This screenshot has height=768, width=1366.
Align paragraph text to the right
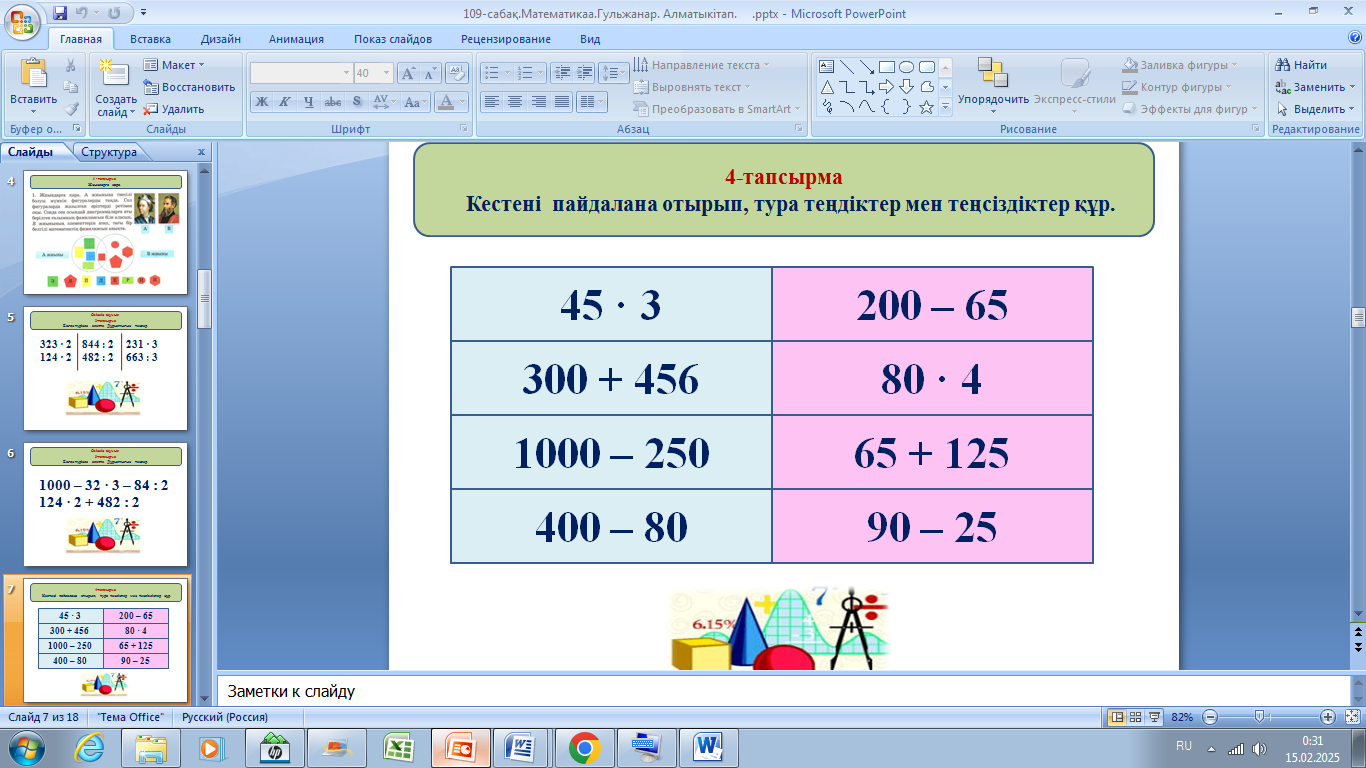(x=539, y=102)
